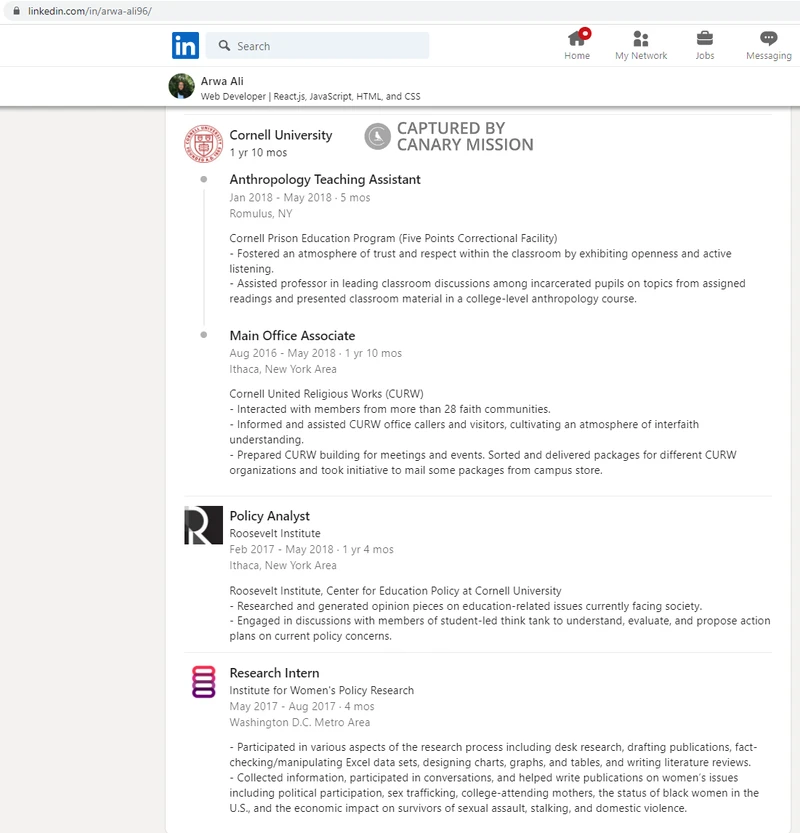Image resolution: width=800 pixels, height=833 pixels.
Task: Click 'Cornell United Religious Works (CURW)' line
Action: coord(326,394)
